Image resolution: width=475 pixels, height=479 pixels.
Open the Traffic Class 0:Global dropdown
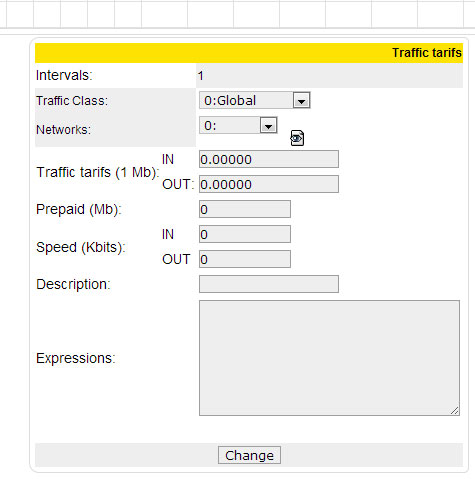pos(255,100)
